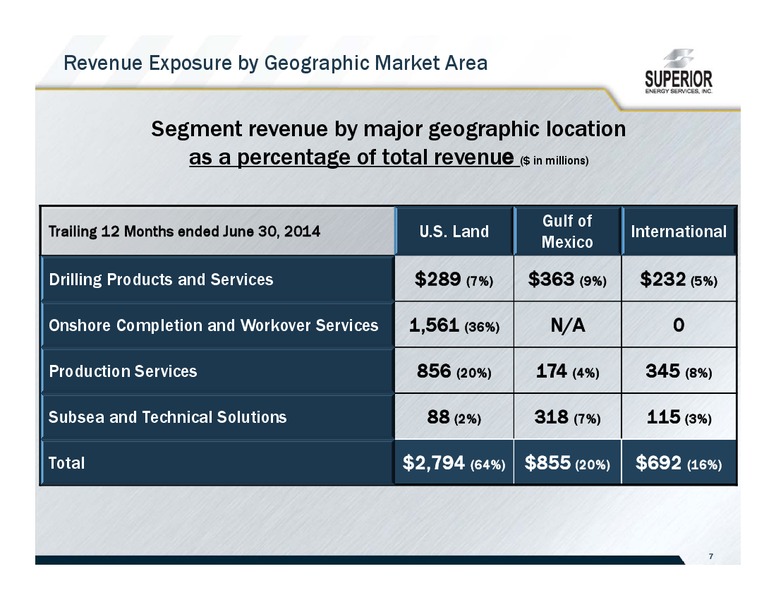The height and width of the screenshot is (600, 776).
Task: Click the '0' cell in Onshore Completion row
Action: click(679, 325)
